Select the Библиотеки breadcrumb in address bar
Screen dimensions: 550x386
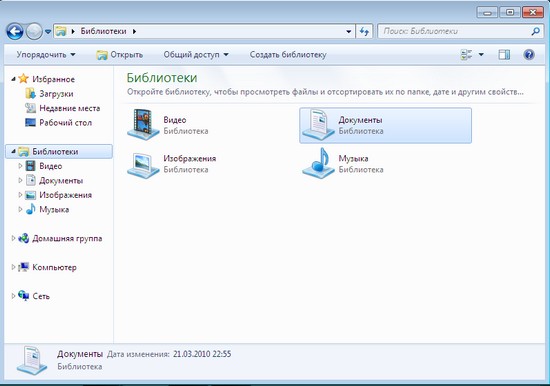[103, 31]
